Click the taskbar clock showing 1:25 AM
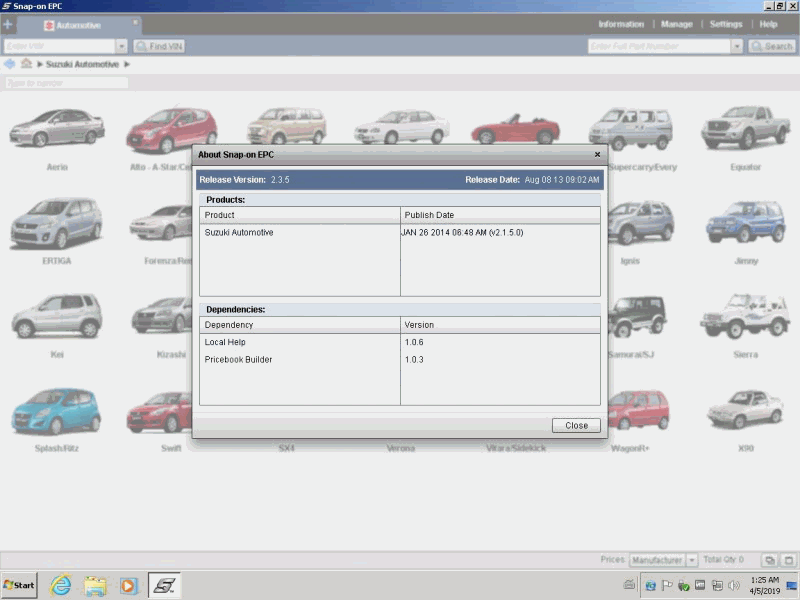Screen dimensions: 800x600 click(x=764, y=585)
